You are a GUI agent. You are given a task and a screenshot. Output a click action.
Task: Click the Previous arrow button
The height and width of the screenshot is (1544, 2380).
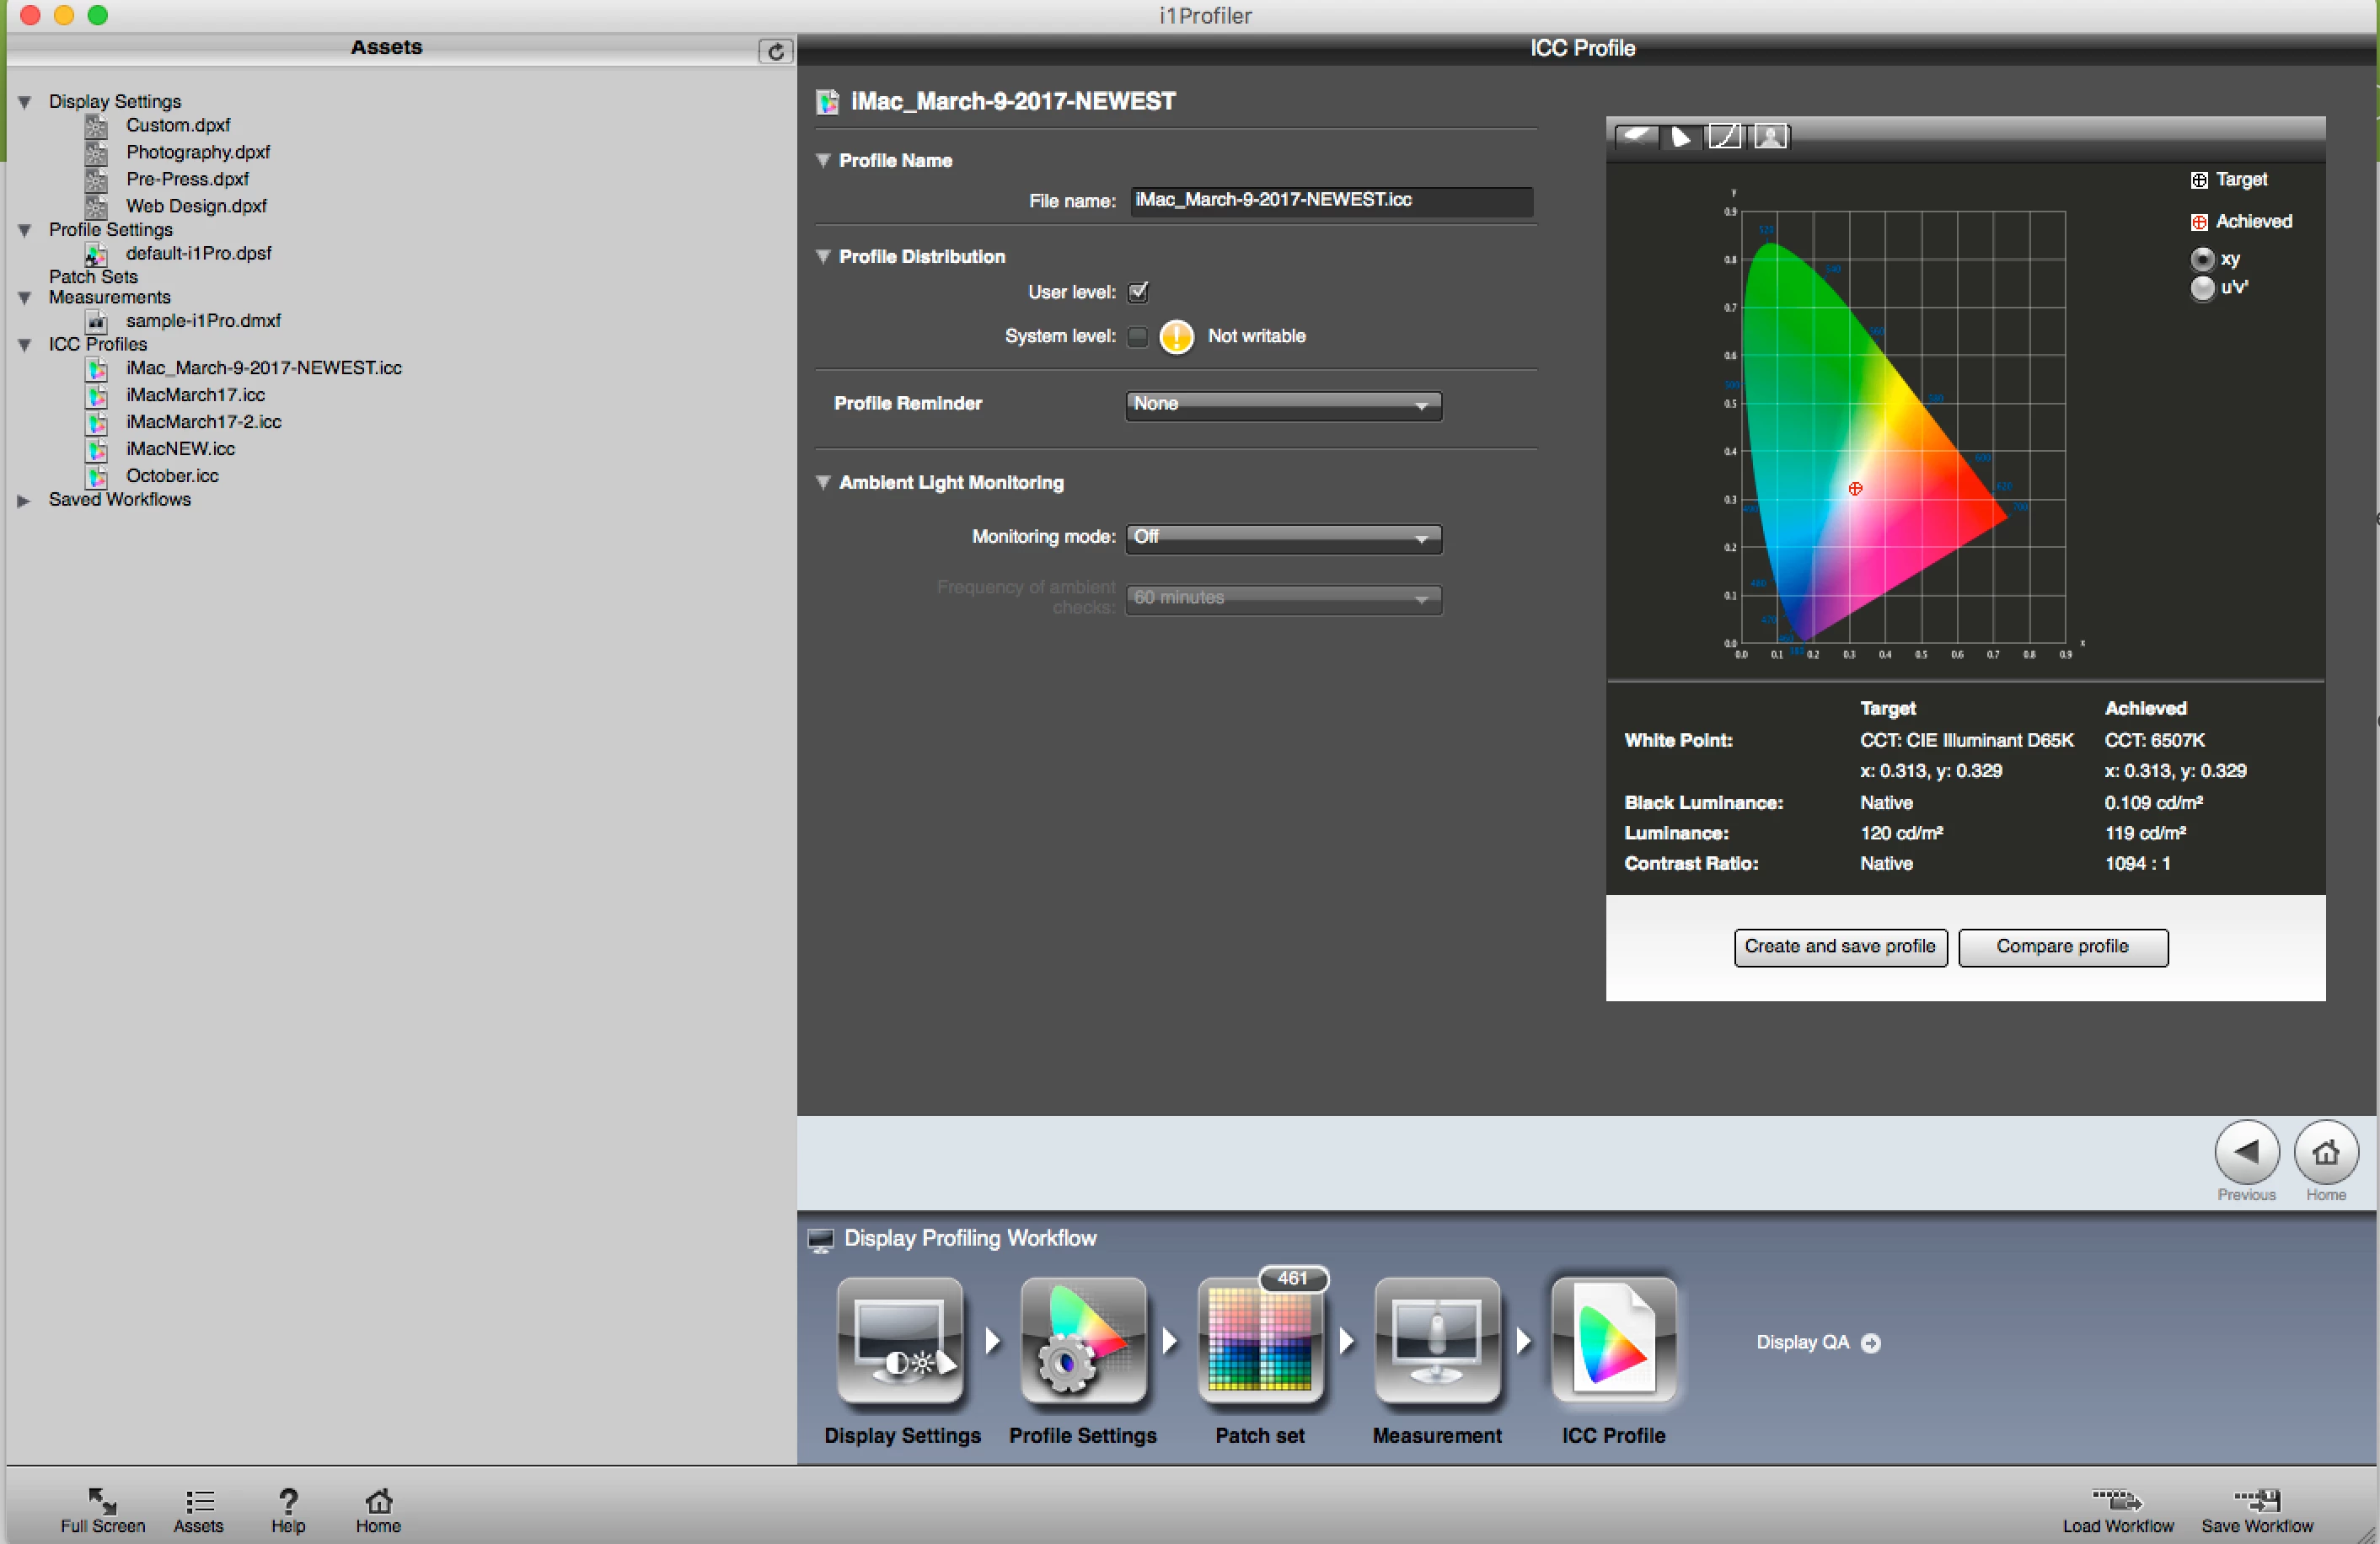[x=2246, y=1152]
